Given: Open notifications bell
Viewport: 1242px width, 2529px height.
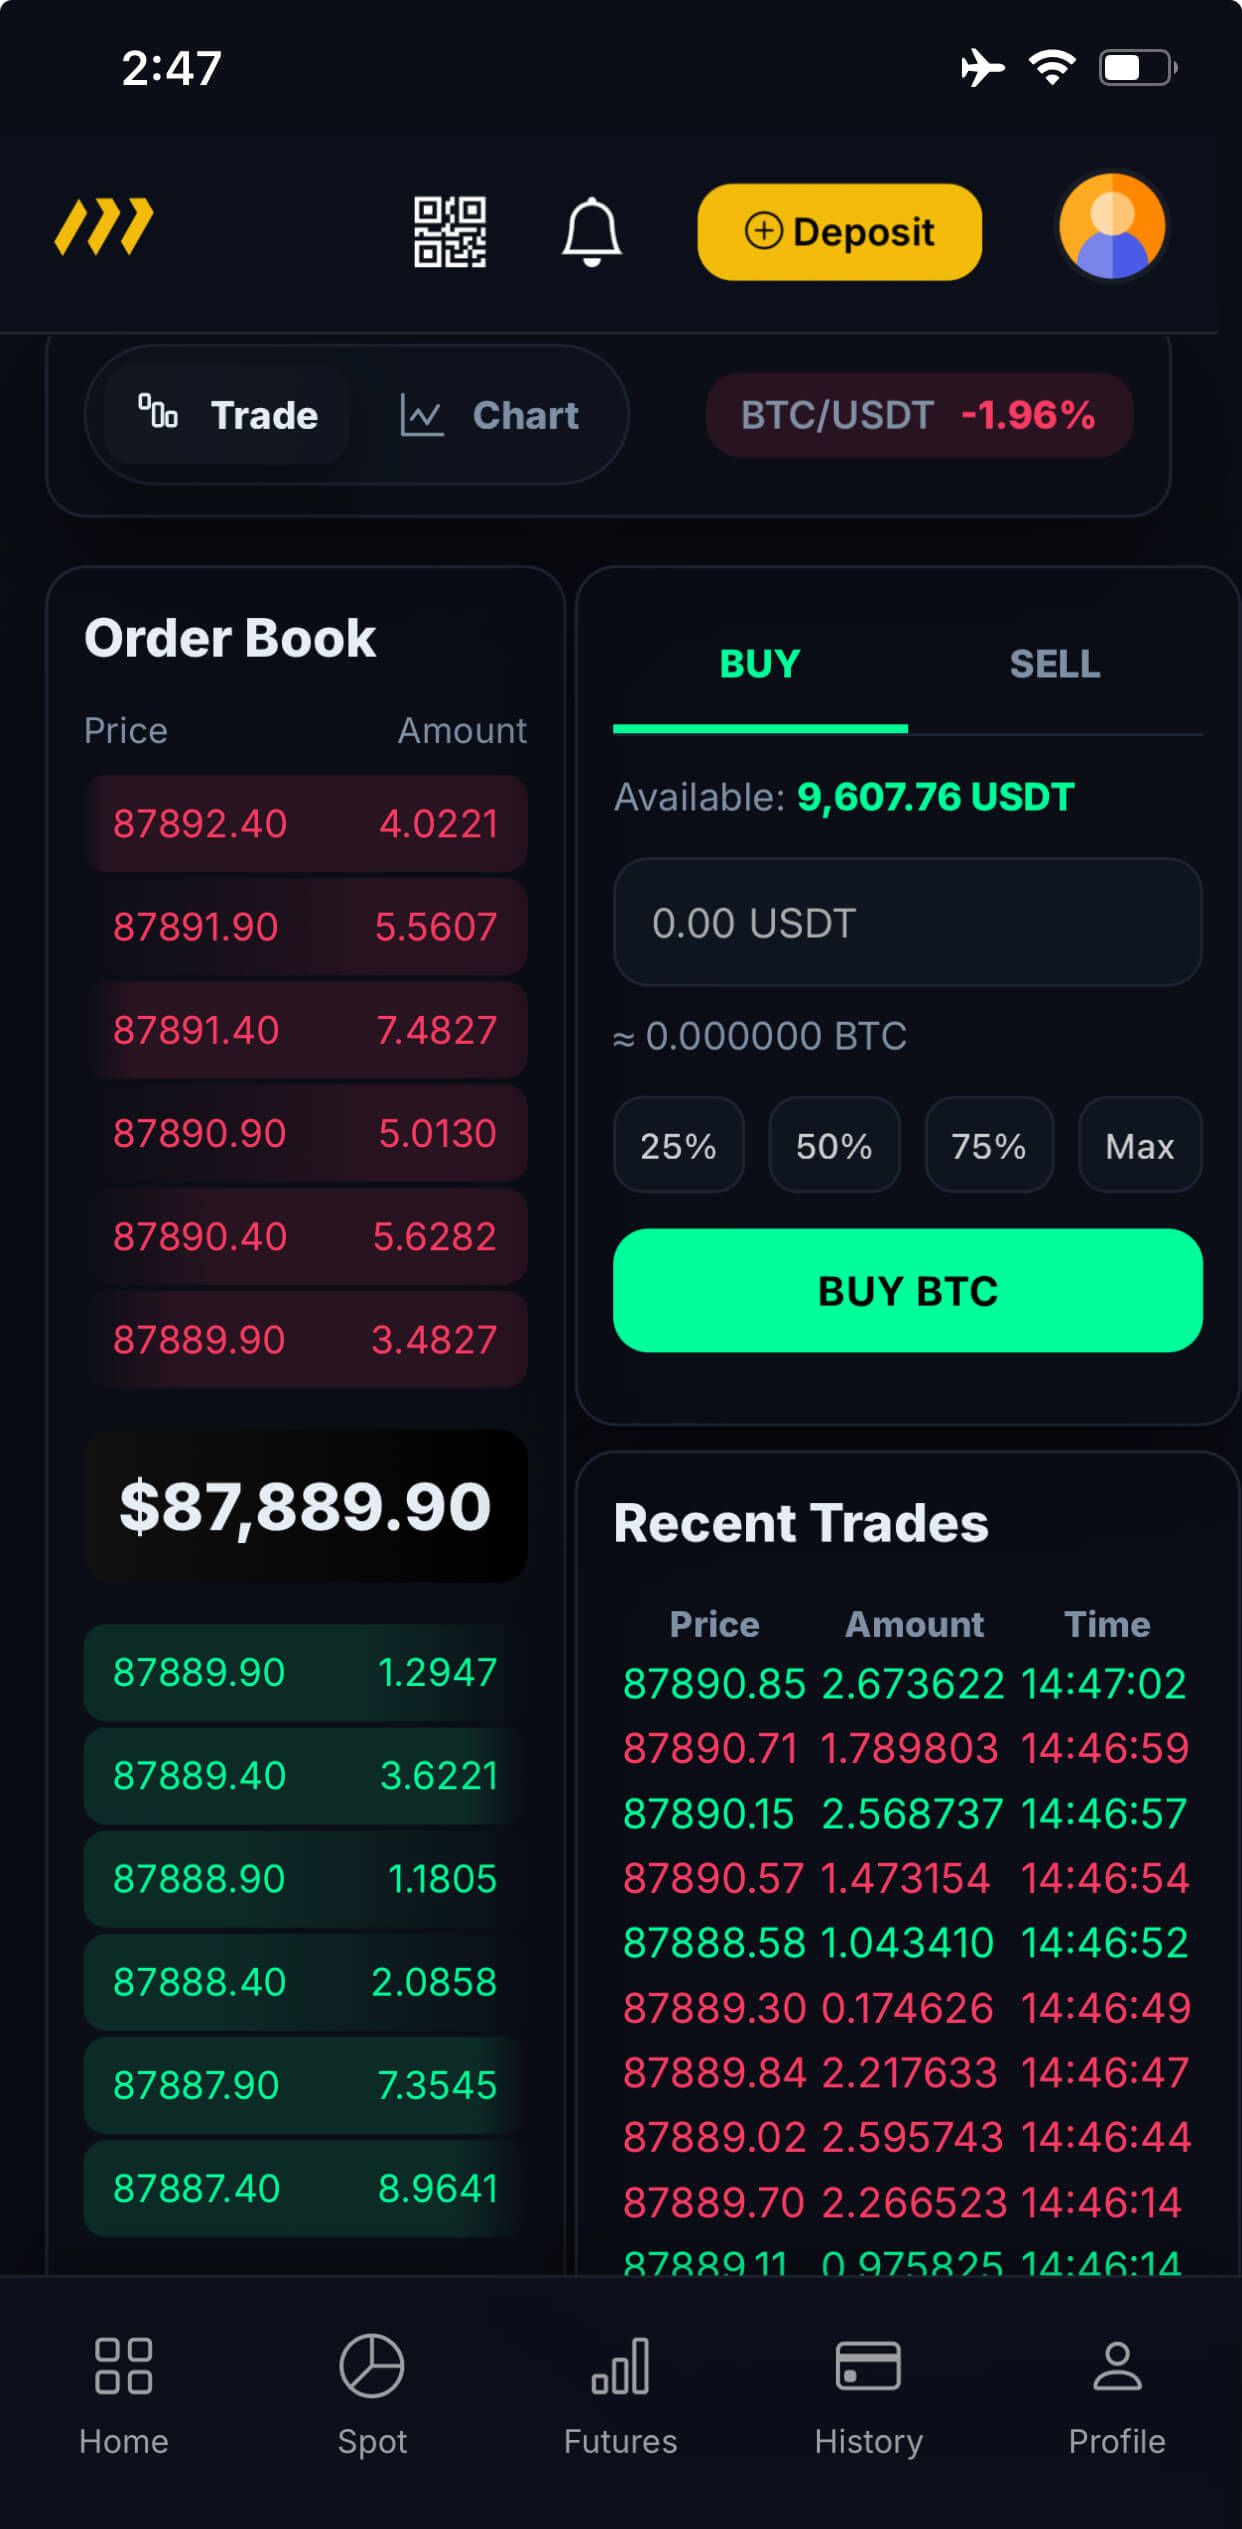Looking at the screenshot, I should 591,231.
